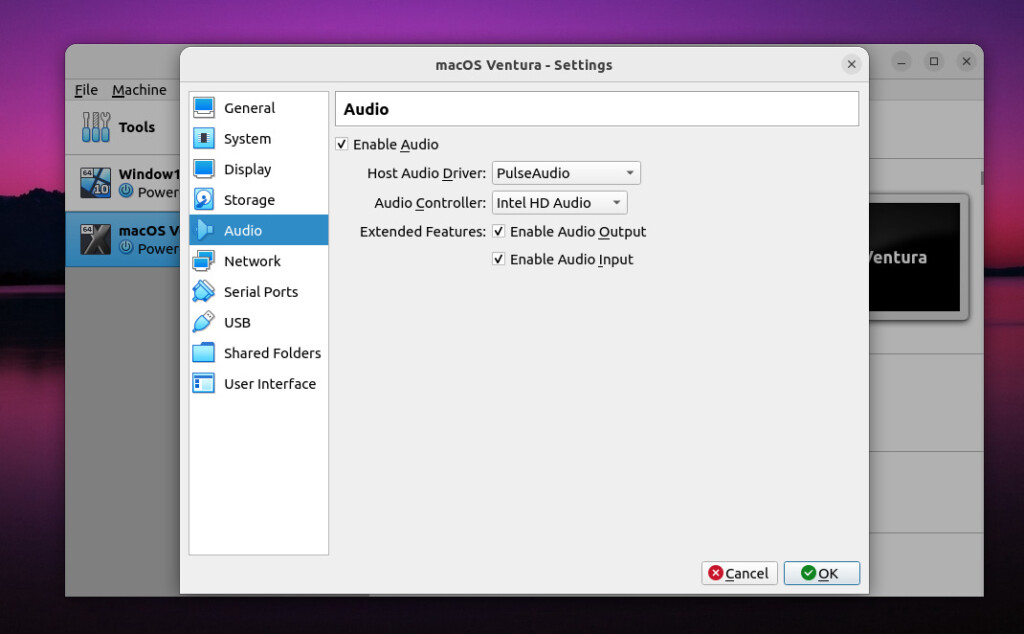This screenshot has width=1024, height=634.
Task: Open the Audio Controller dropdown
Action: (559, 203)
